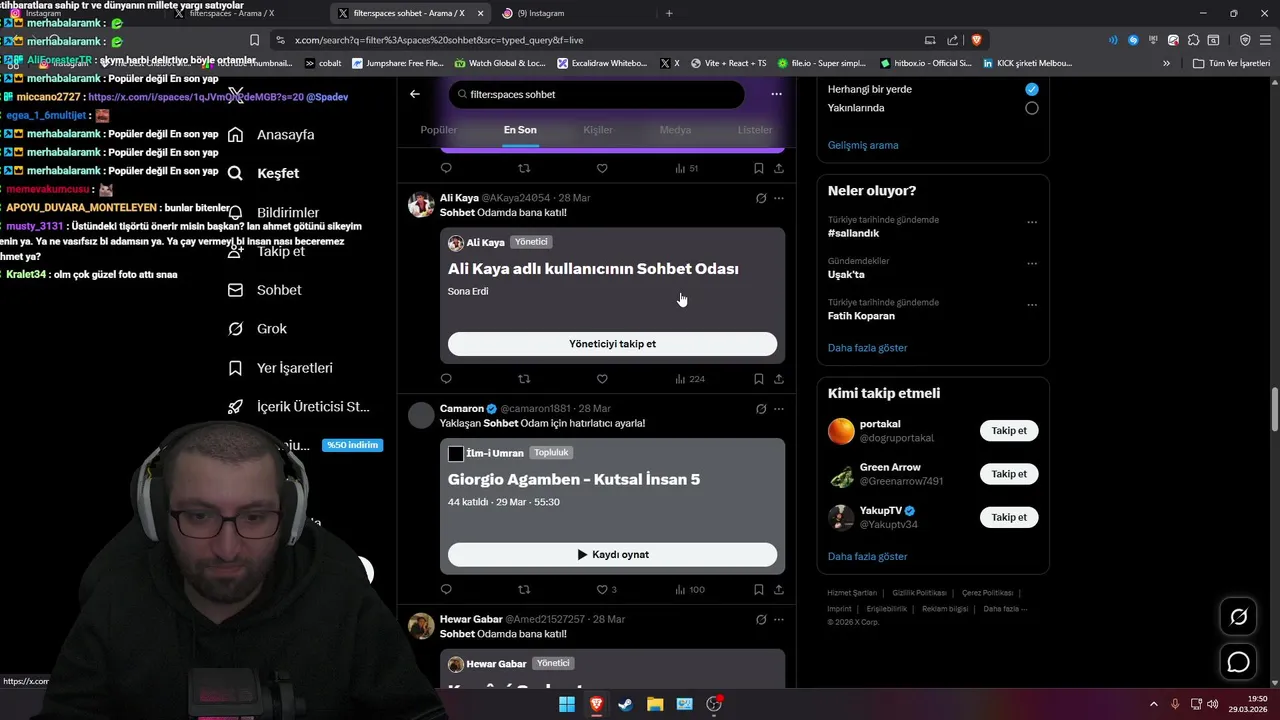Reply to Ali Kaya's post

coord(446,379)
